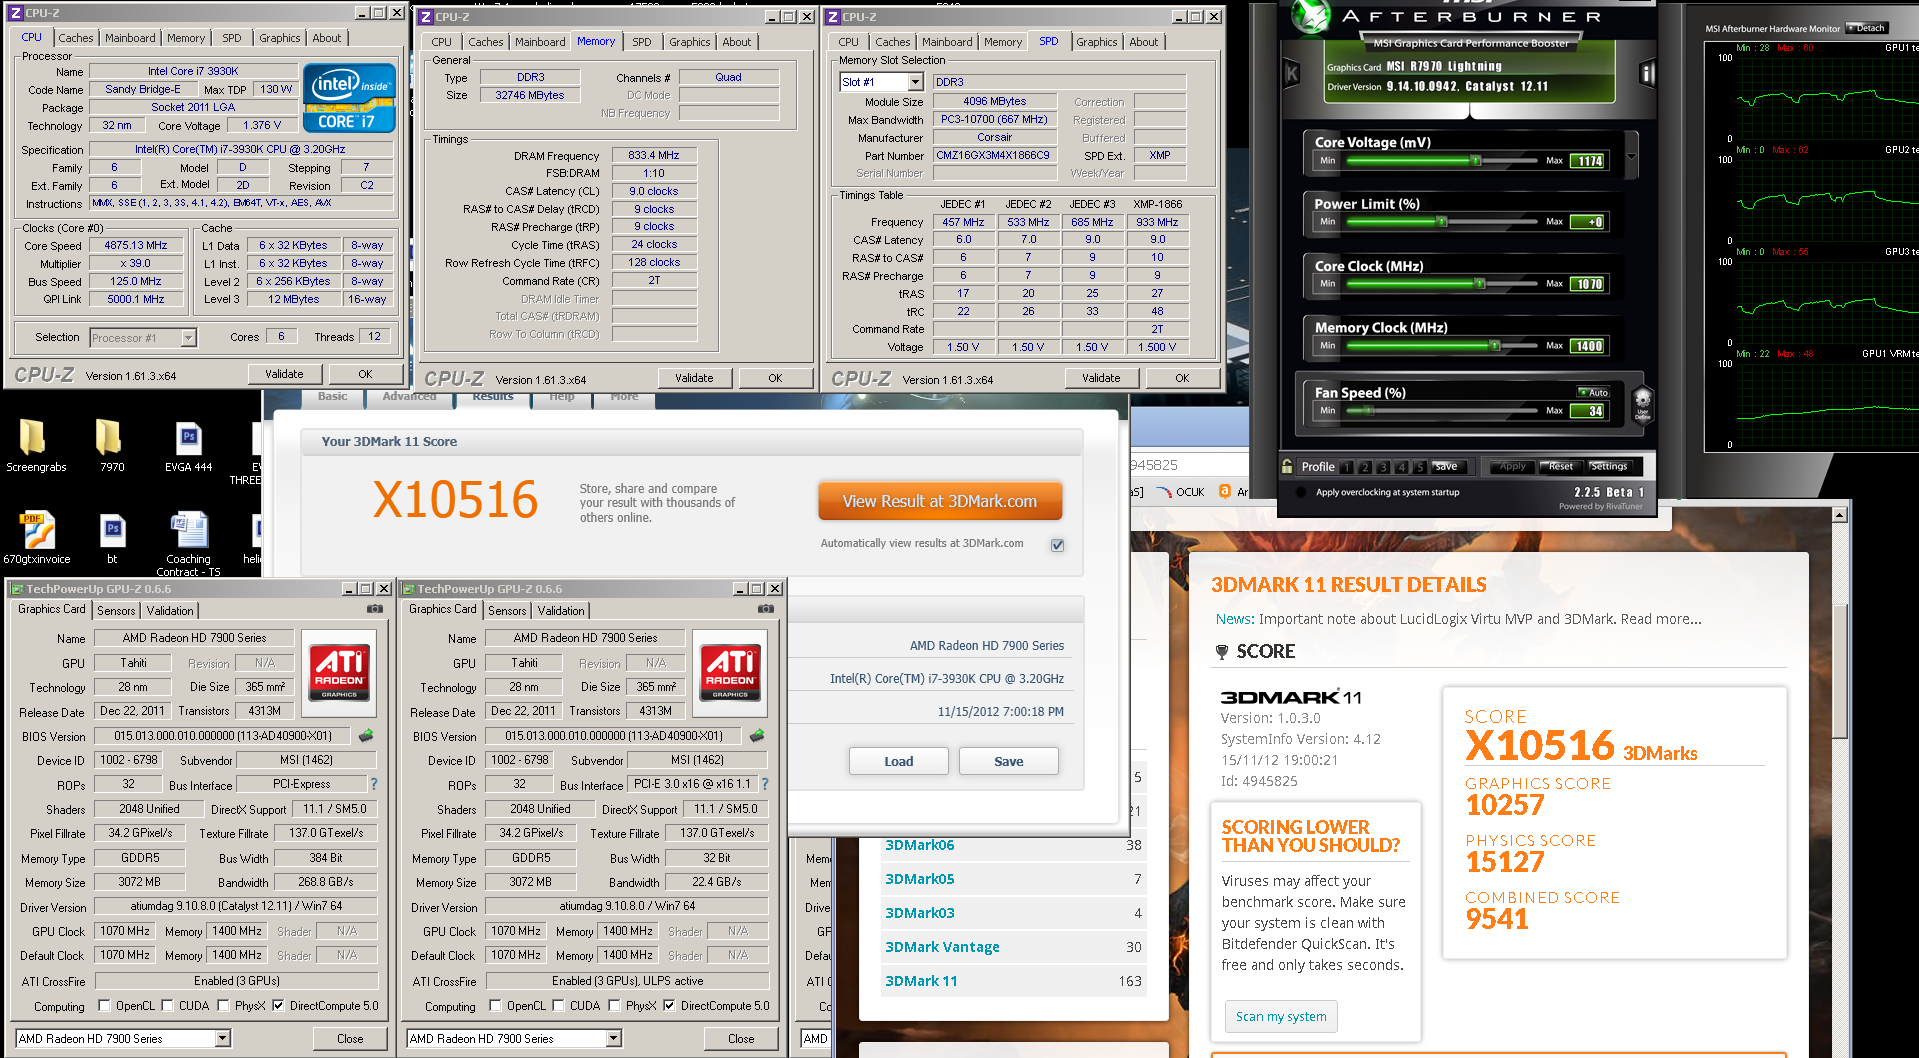Open GPU selector dropdown in left GPU-Z
The width and height of the screenshot is (1919, 1058).
point(223,1039)
